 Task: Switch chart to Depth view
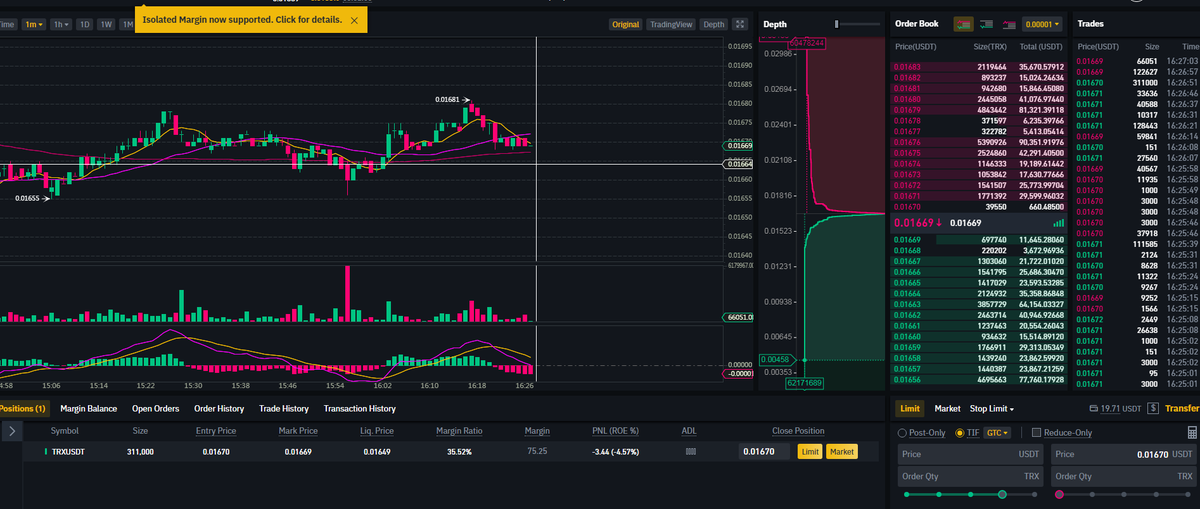coord(713,24)
